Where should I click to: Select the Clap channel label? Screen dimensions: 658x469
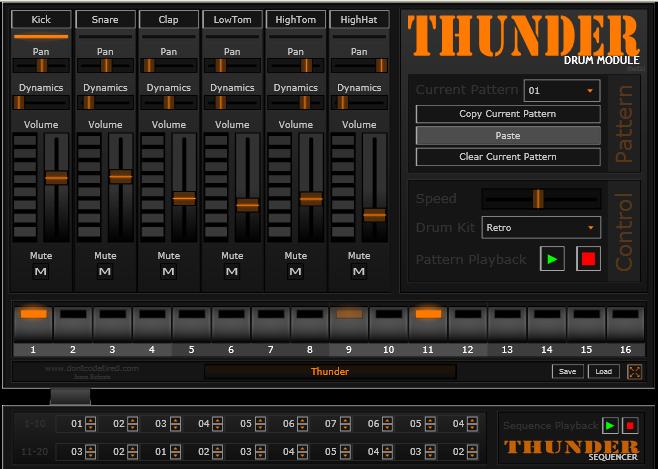tap(168, 19)
